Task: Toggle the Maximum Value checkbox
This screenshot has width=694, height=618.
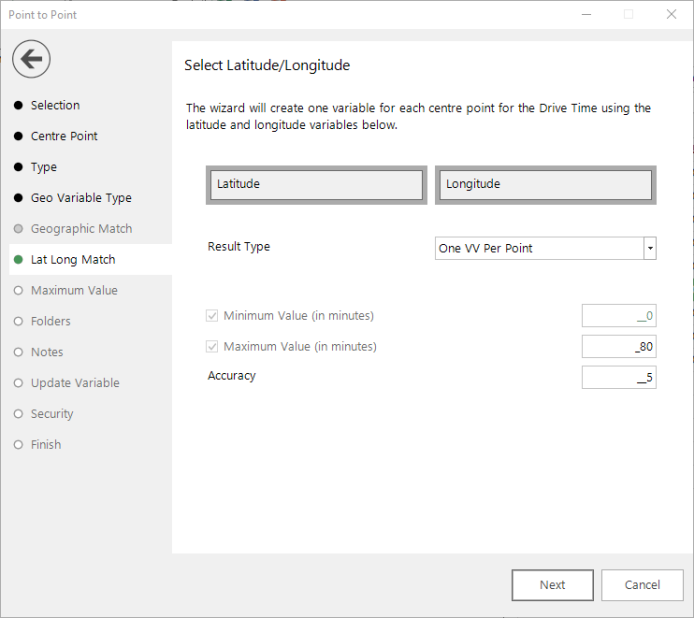Action: [x=212, y=347]
